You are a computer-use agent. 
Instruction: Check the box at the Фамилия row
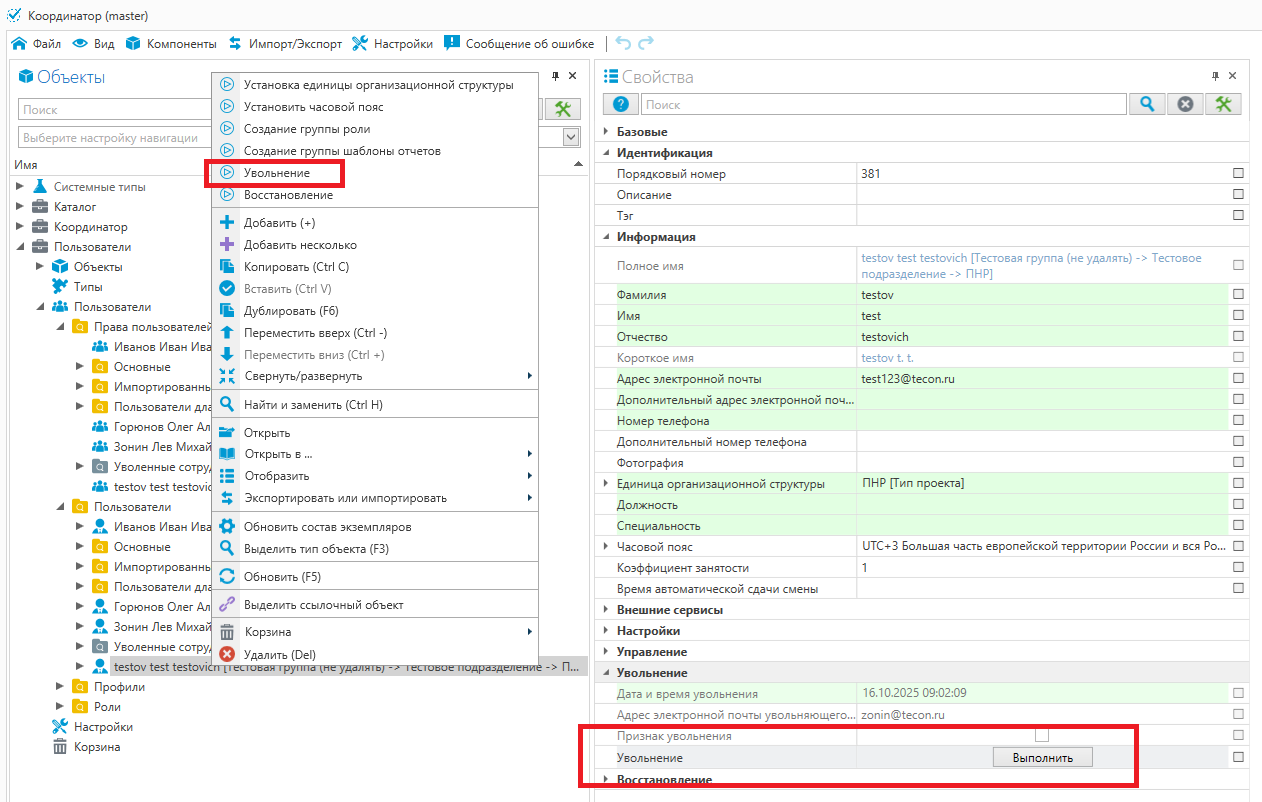[1239, 295]
